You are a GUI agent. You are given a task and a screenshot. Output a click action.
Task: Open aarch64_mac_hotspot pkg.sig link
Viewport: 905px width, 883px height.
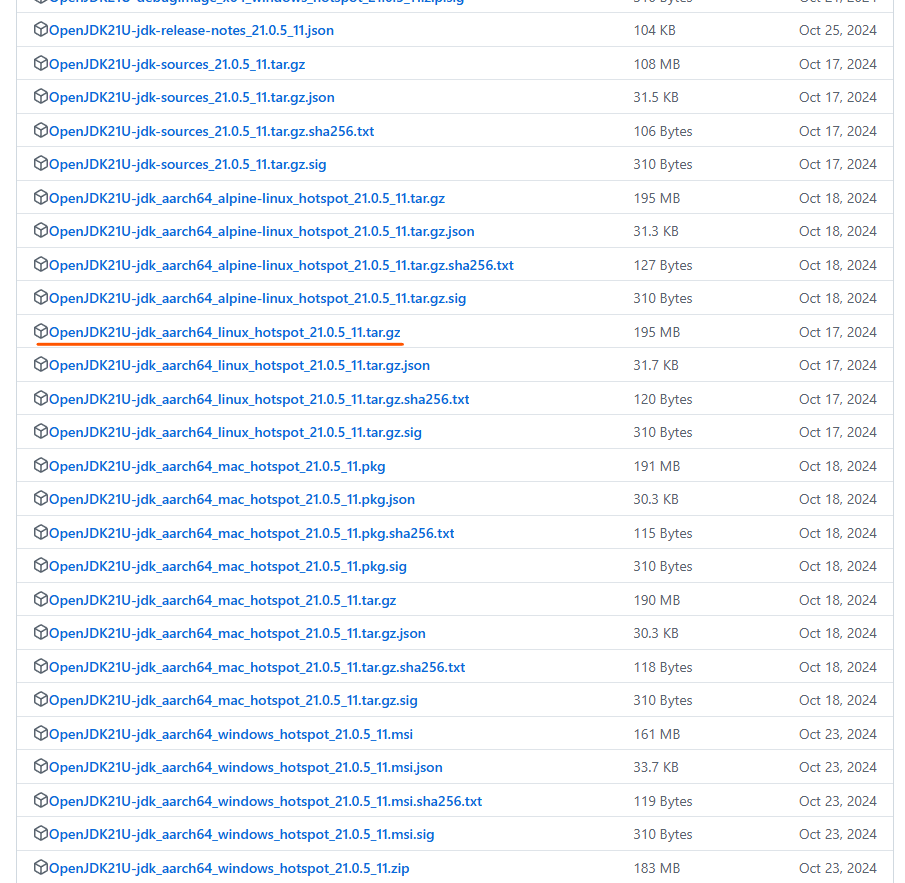click(227, 566)
